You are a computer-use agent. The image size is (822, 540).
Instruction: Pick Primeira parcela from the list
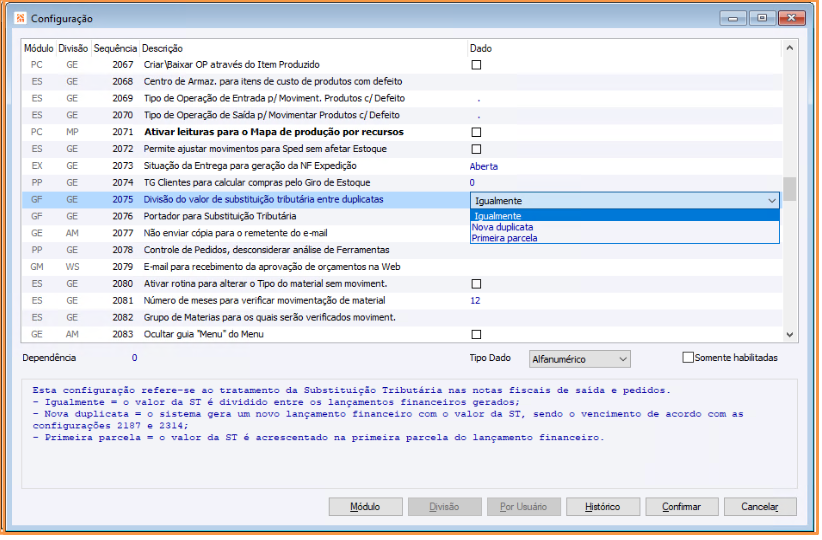626,239
